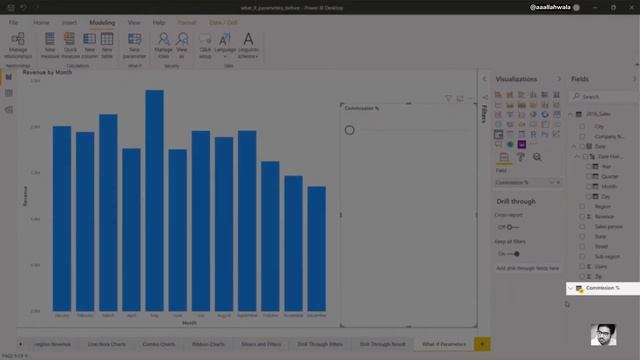Switch to the Insert ribbon tab

[x=69, y=22]
